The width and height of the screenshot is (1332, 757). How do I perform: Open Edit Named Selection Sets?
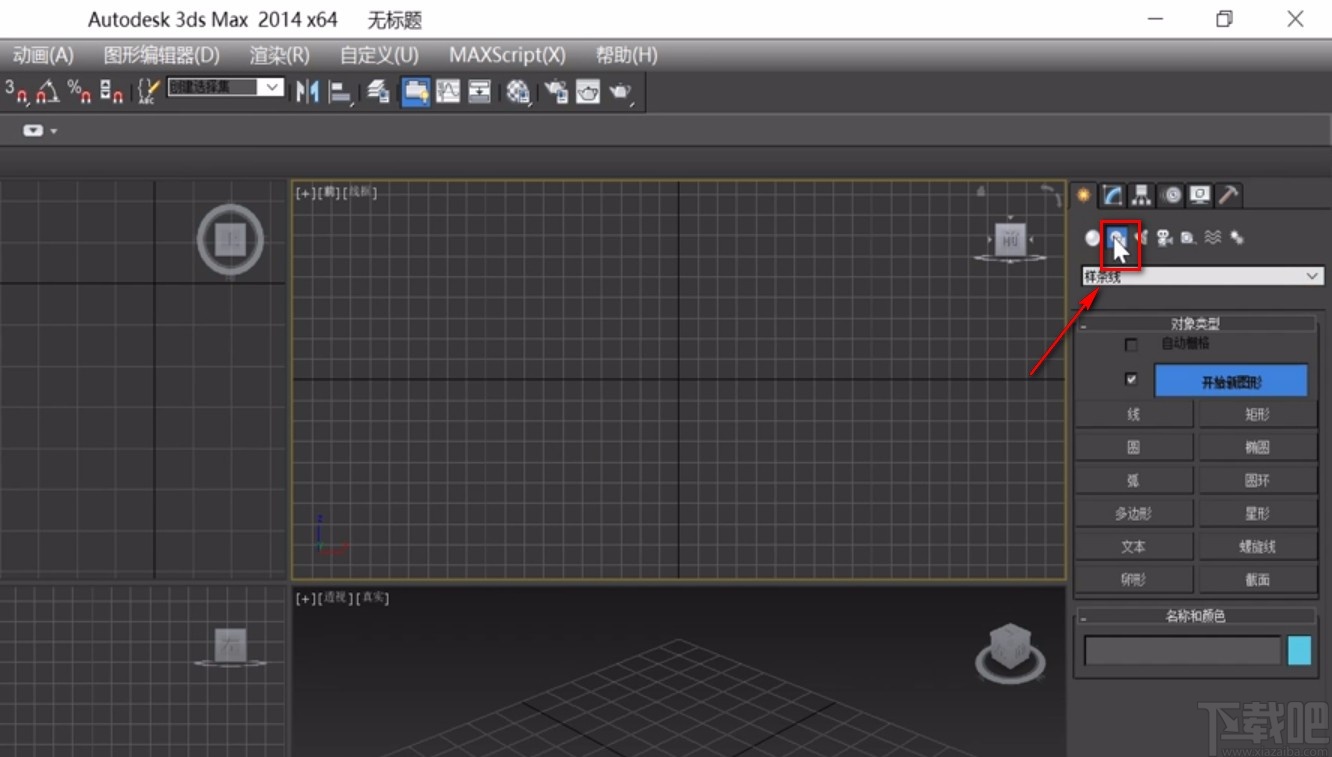148,92
